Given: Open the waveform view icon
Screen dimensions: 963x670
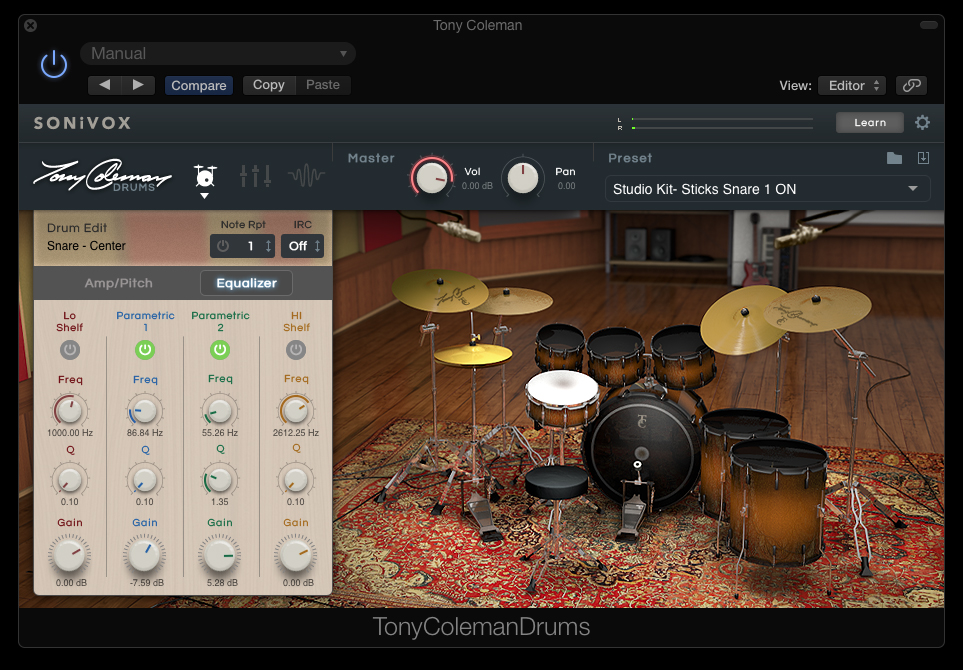Looking at the screenshot, I should pos(306,176).
